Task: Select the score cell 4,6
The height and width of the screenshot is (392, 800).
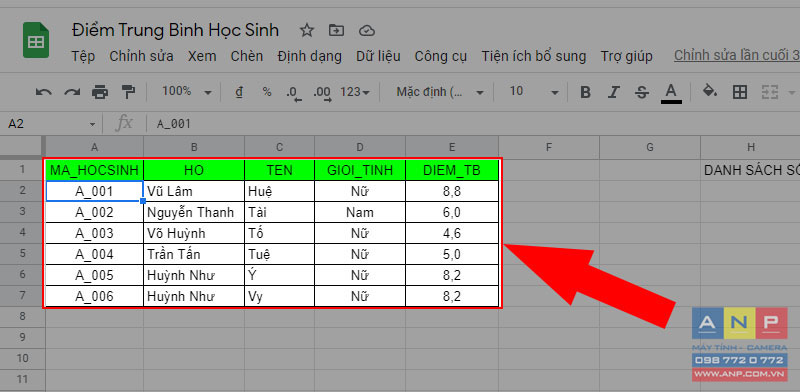Action: 452,233
